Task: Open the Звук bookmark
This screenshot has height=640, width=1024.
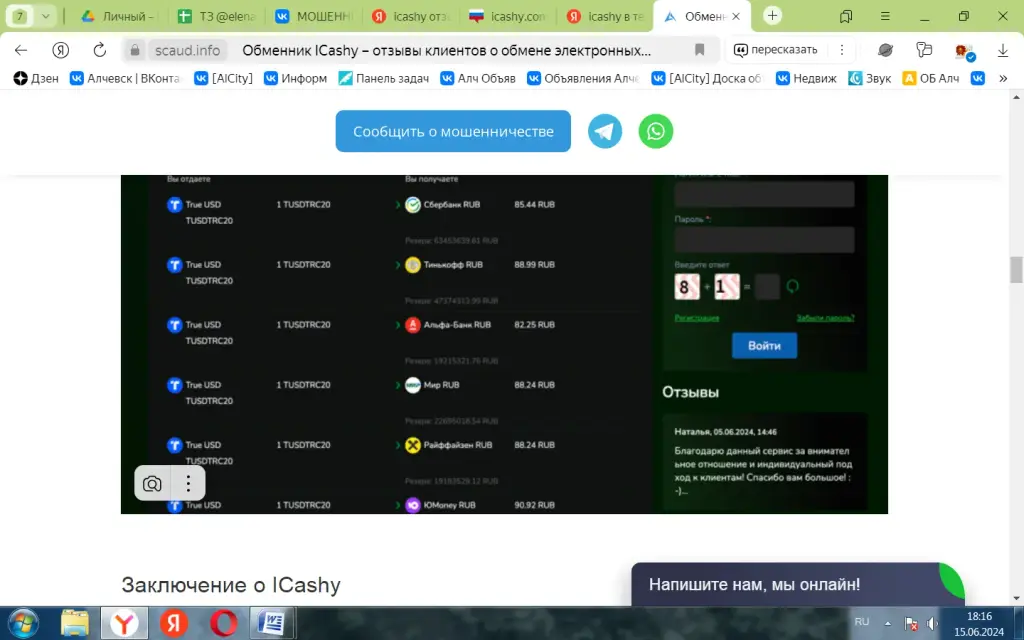Action: coord(869,78)
